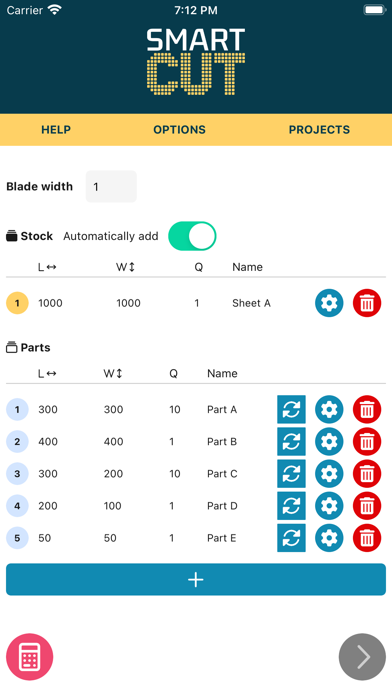Click the Blade width label

pos(40,186)
